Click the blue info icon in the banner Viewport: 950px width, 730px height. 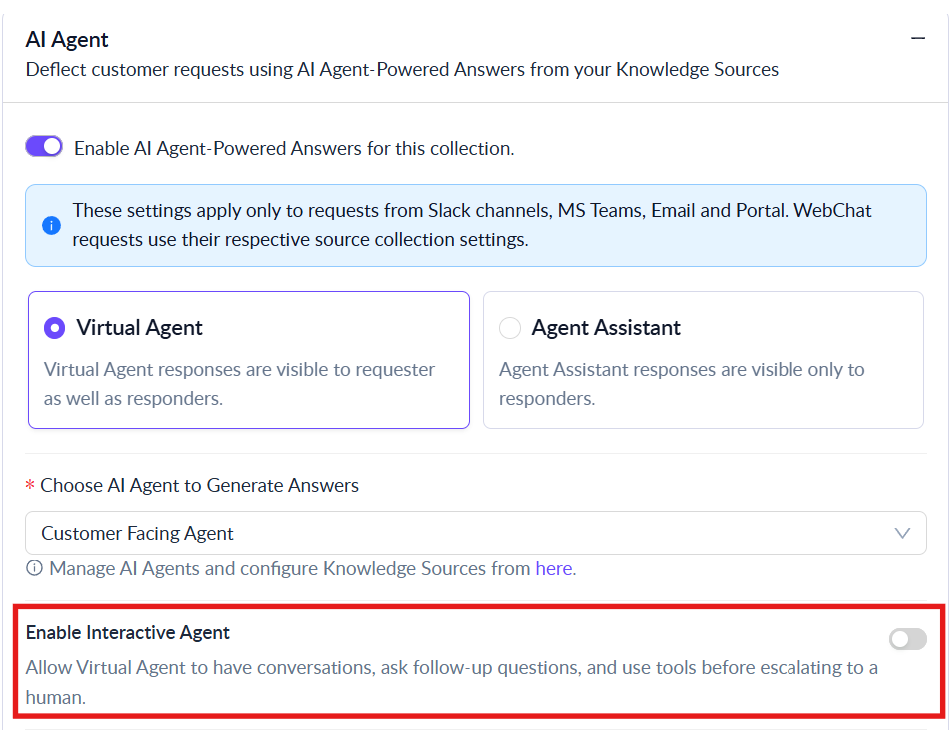pyautogui.click(x=51, y=226)
